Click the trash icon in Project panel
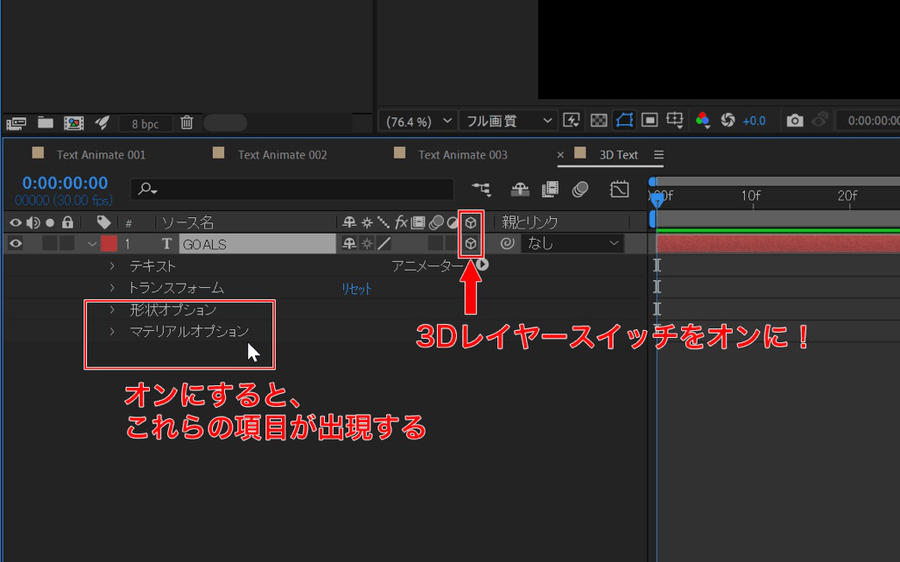900x562 pixels. (187, 123)
